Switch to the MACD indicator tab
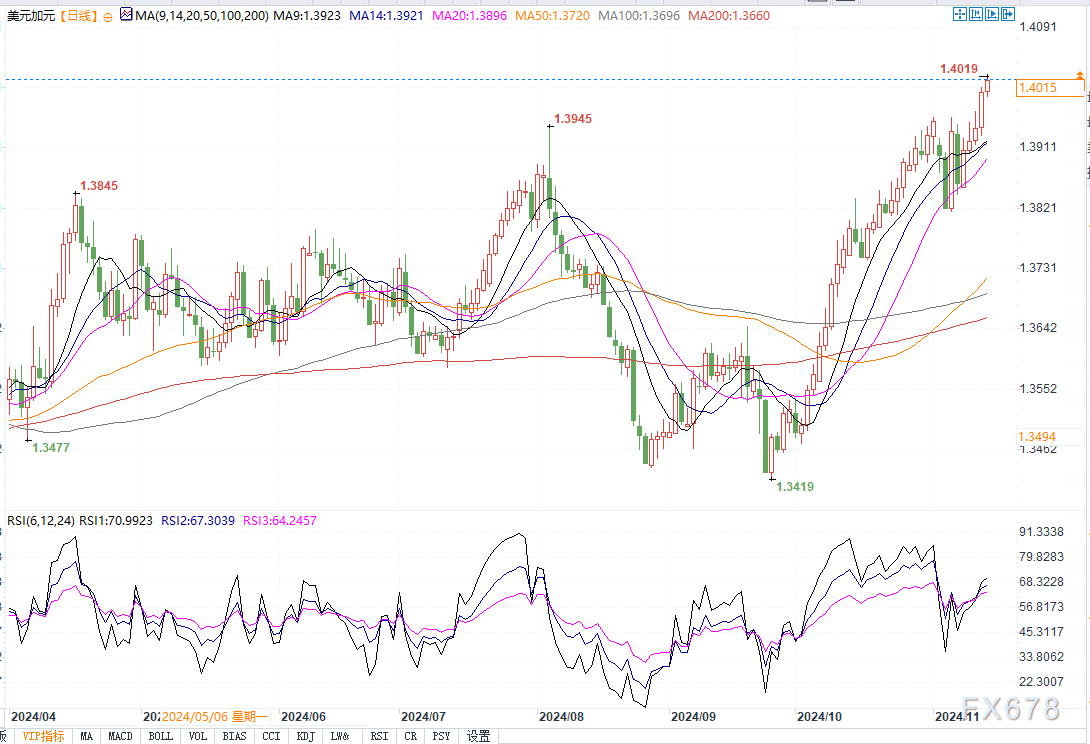The image size is (1090, 744). 120,736
